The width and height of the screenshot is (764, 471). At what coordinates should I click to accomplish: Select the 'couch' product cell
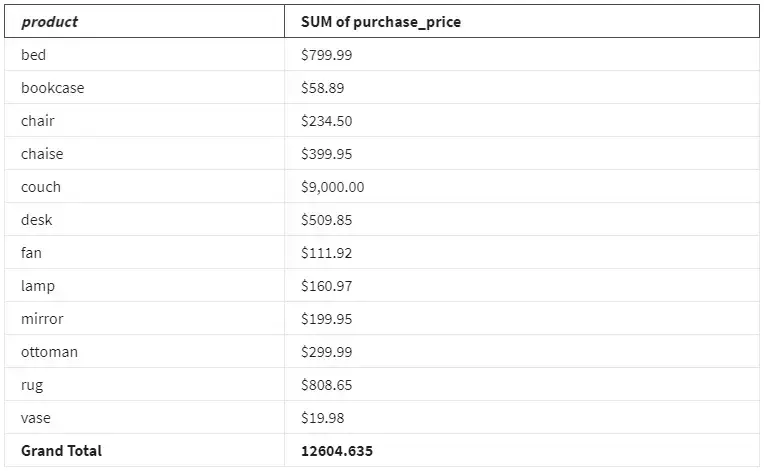[144, 187]
